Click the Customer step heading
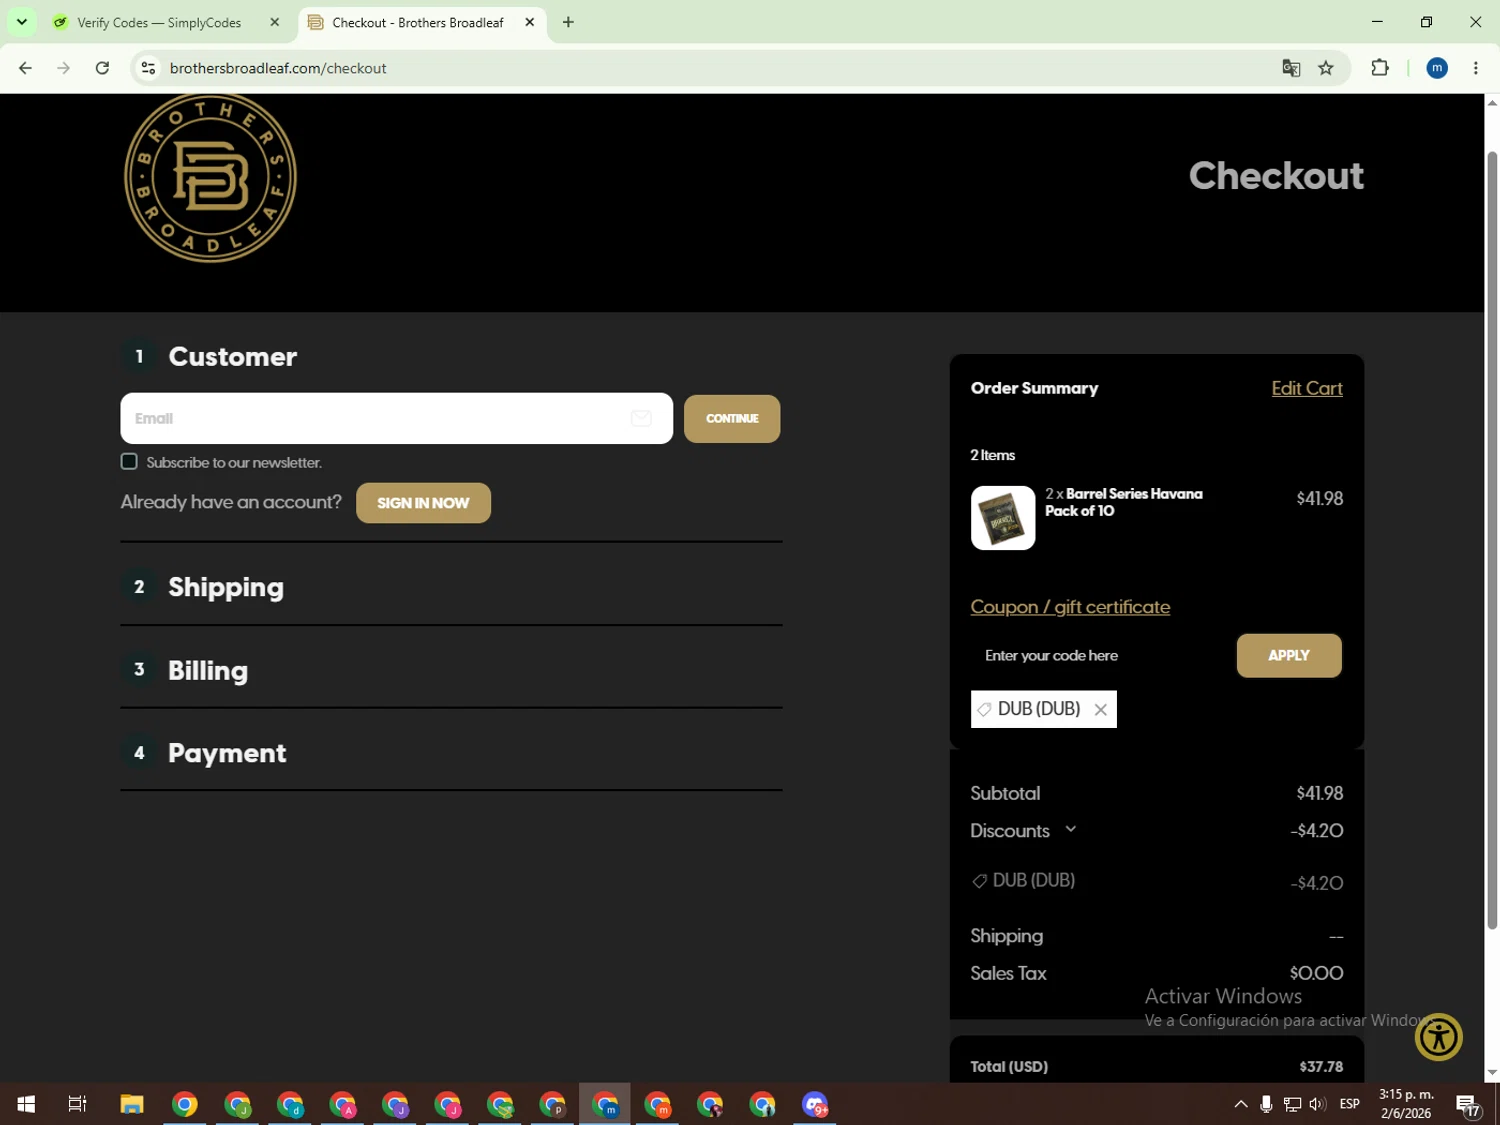 [233, 357]
